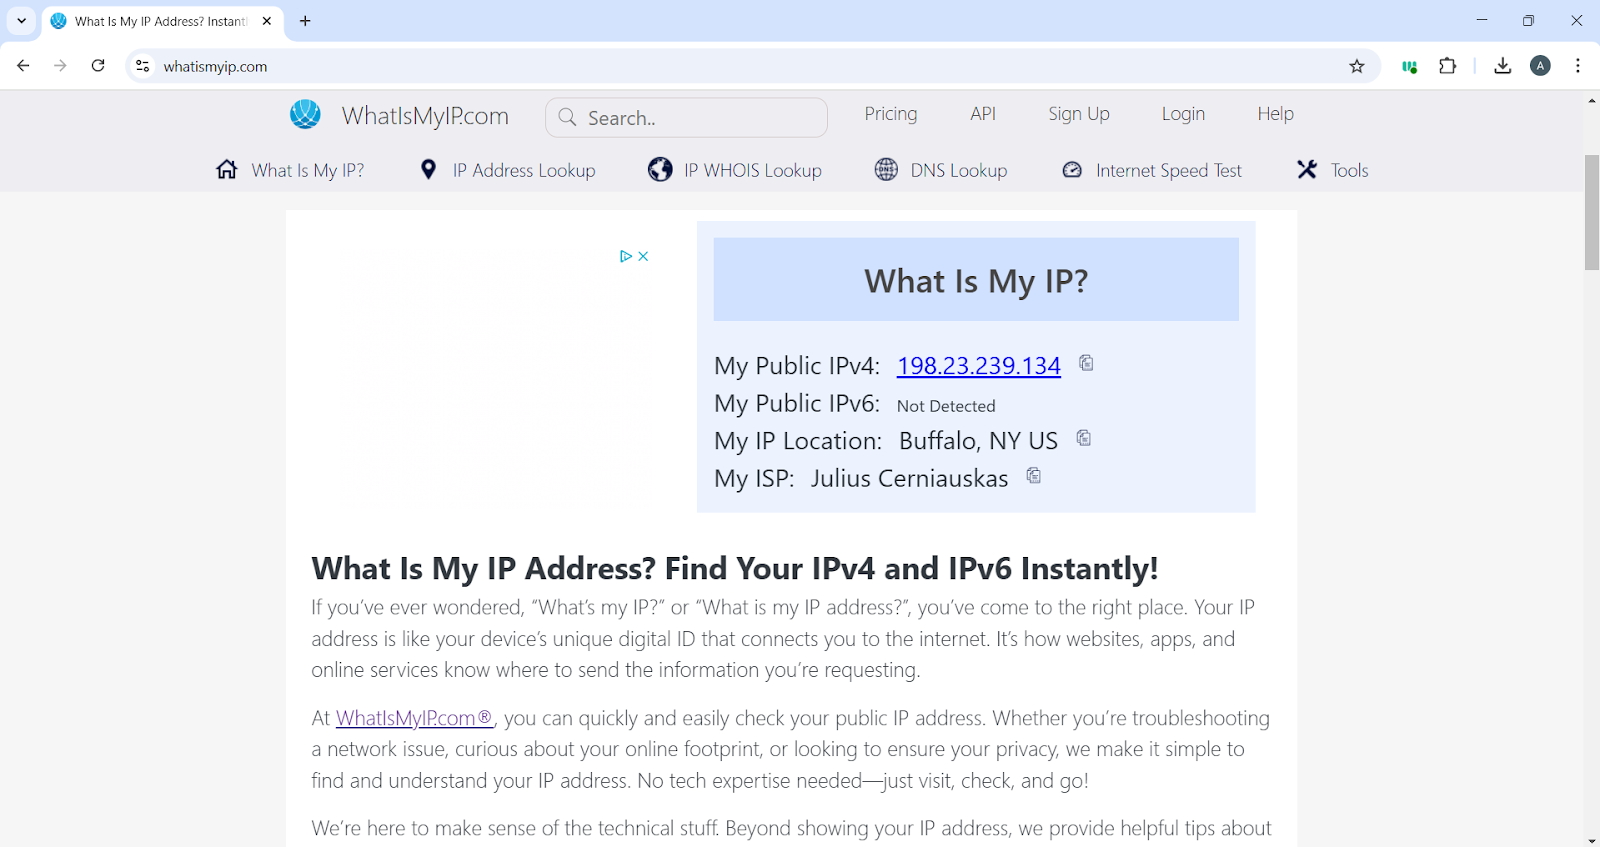Click the WhatIsMyIP.com site title
This screenshot has width=1600, height=847.
coord(425,116)
